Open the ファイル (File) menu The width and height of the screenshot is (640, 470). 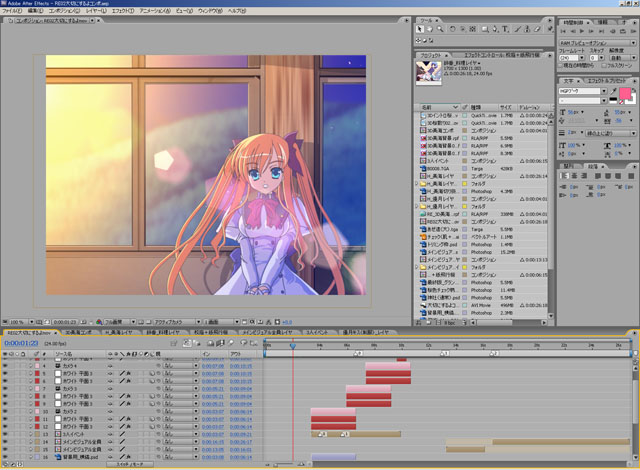click(12, 11)
